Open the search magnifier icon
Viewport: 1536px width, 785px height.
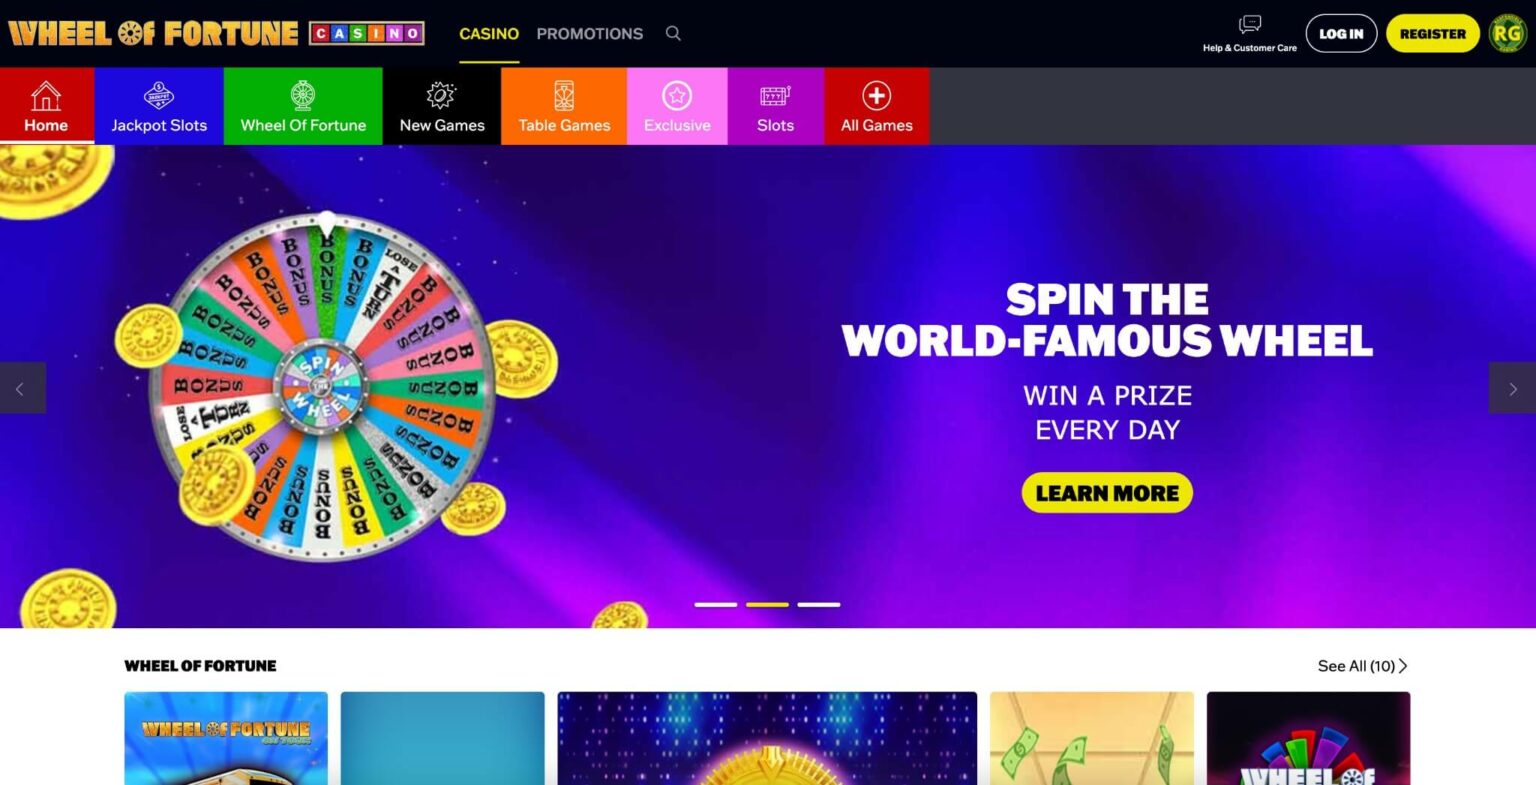click(x=673, y=33)
